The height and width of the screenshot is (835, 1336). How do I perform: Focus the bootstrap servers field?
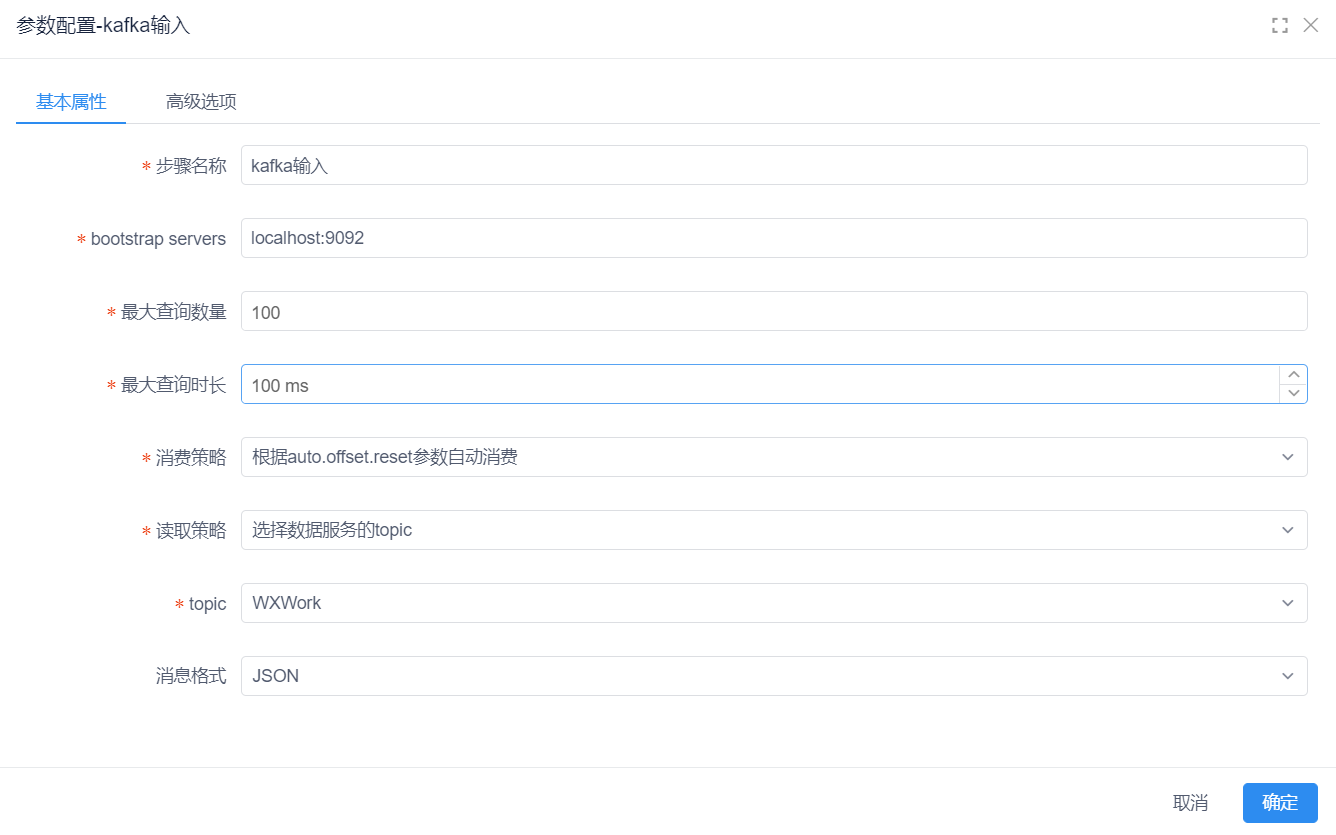[x=774, y=239]
